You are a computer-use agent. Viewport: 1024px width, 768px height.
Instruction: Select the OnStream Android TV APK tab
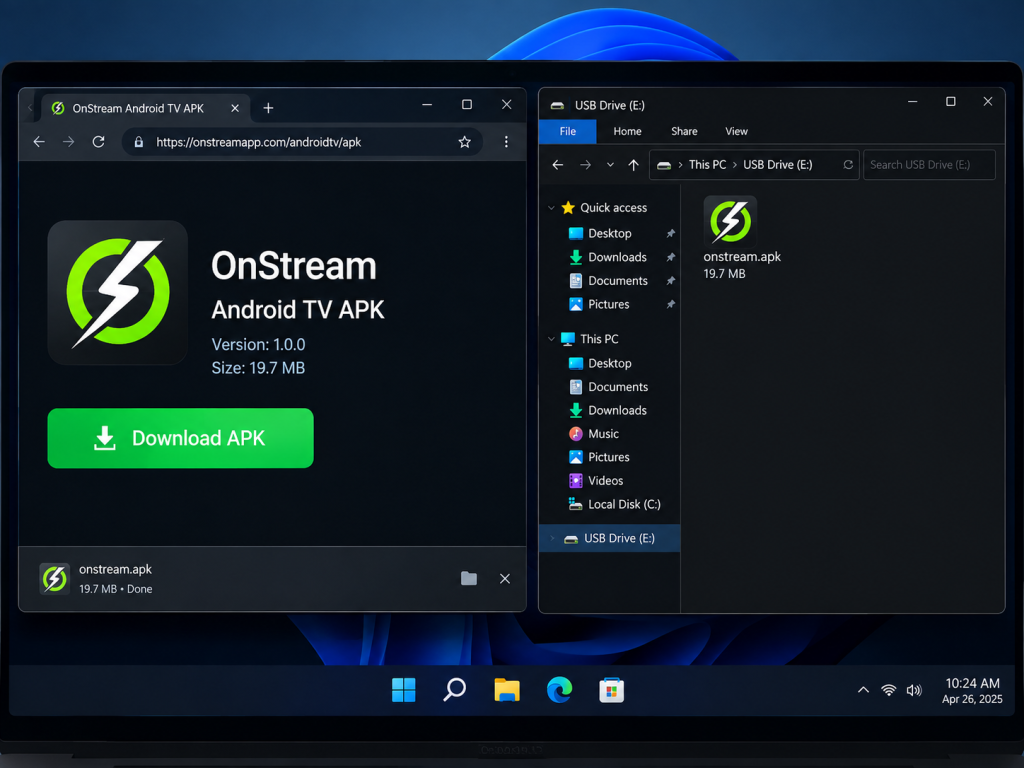145,108
